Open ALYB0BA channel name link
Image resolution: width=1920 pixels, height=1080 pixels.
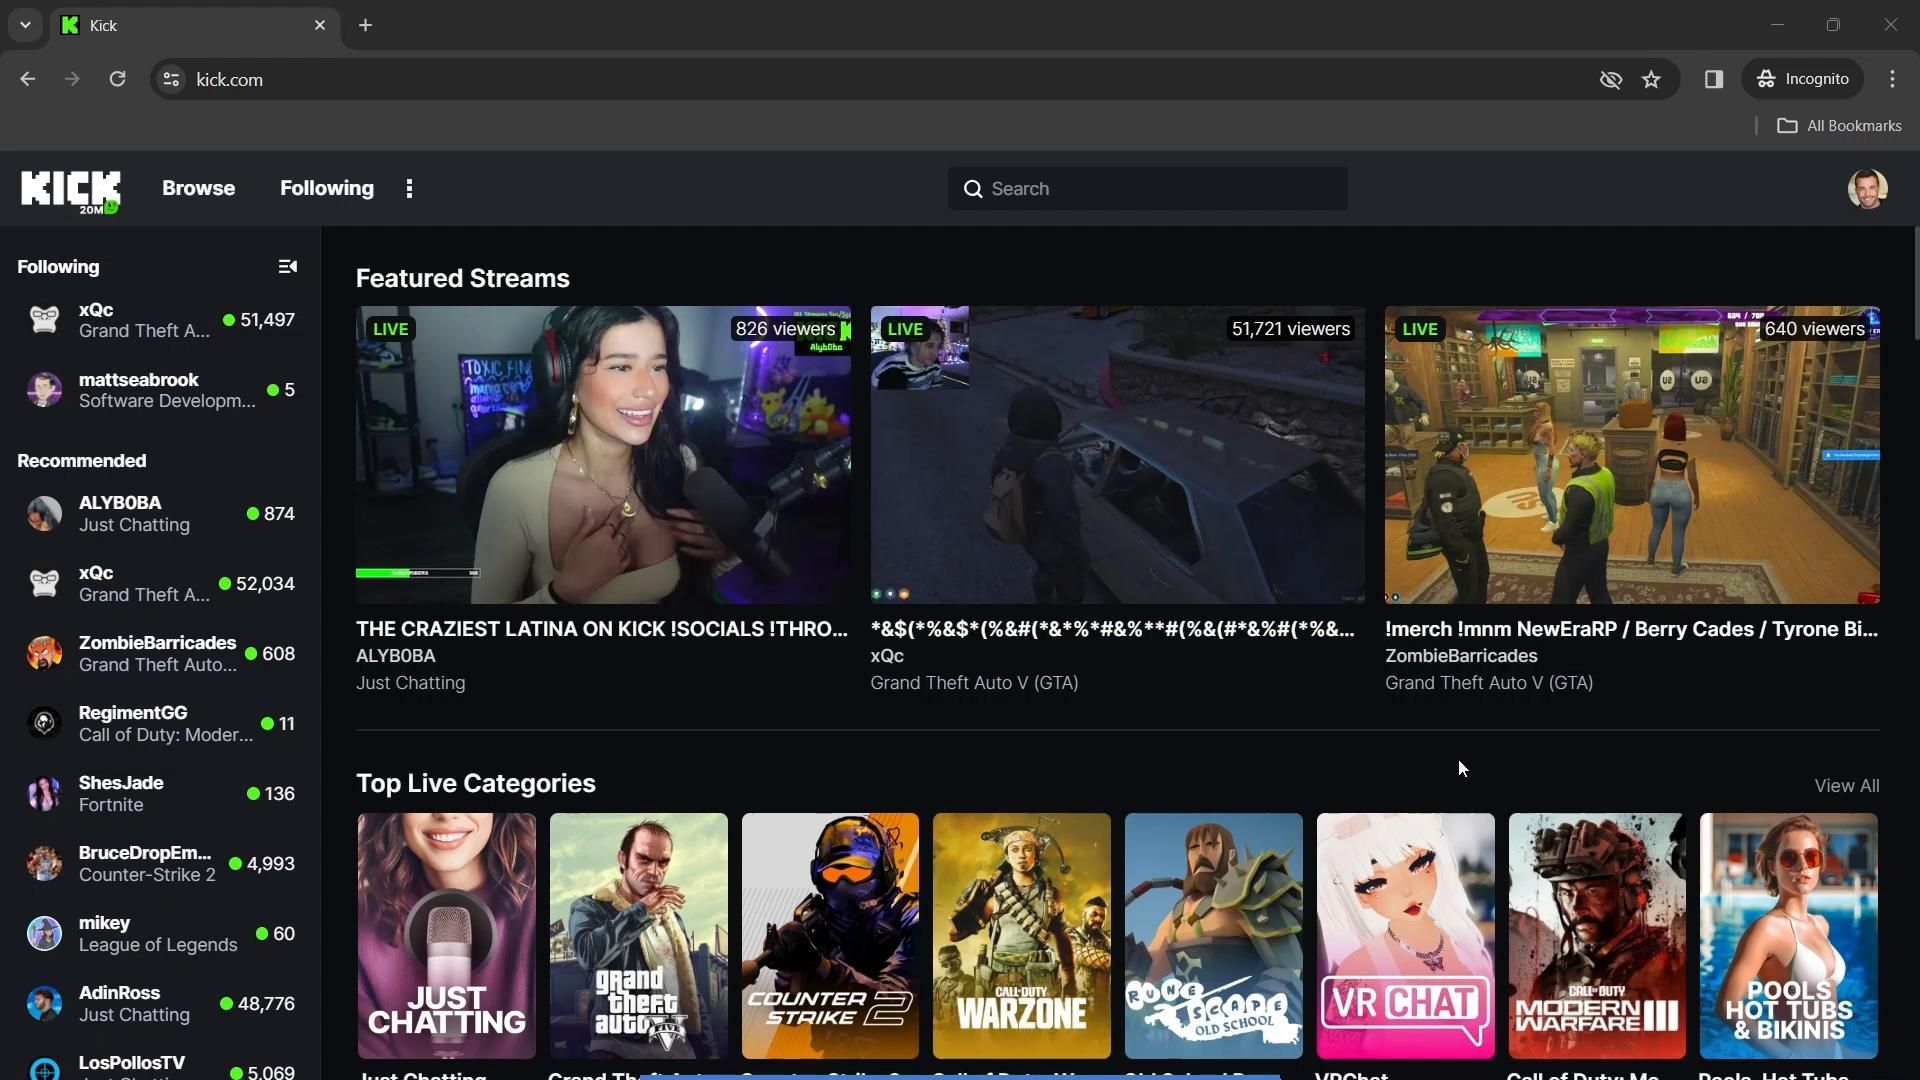click(395, 656)
